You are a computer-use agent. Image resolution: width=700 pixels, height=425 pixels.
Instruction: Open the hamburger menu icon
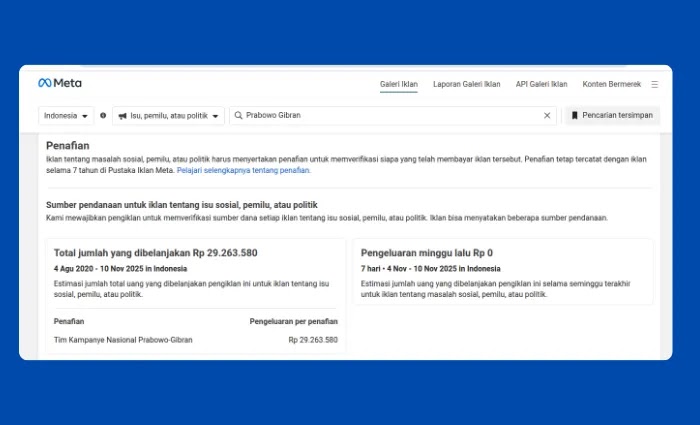[x=654, y=84]
